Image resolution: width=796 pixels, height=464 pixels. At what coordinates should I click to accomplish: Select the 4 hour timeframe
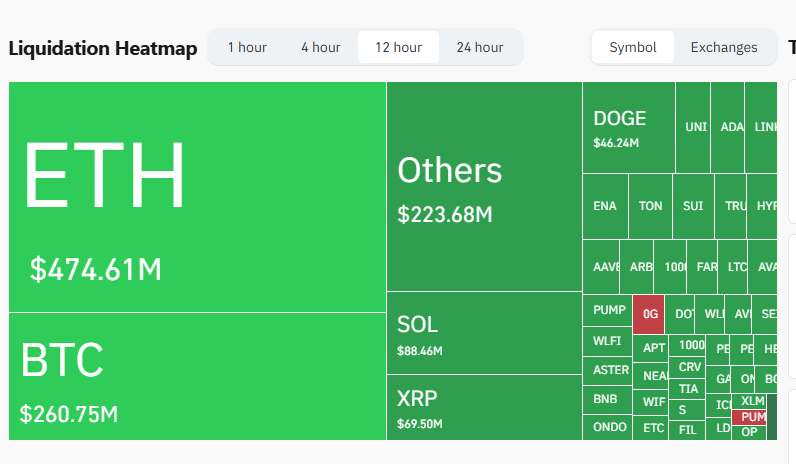click(x=321, y=47)
